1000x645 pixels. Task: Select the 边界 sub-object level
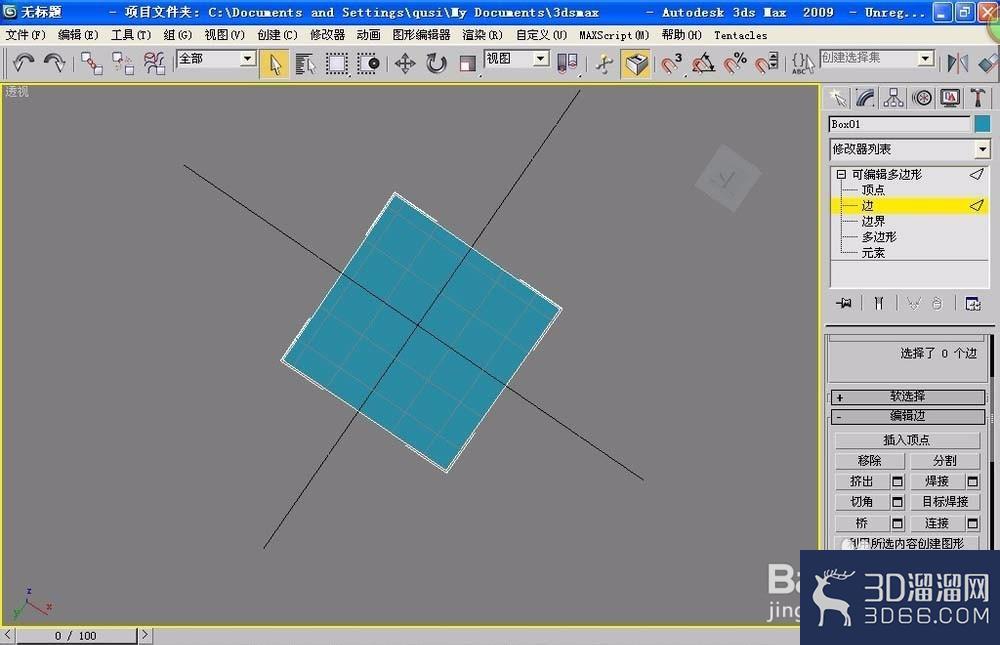pyautogui.click(x=873, y=221)
